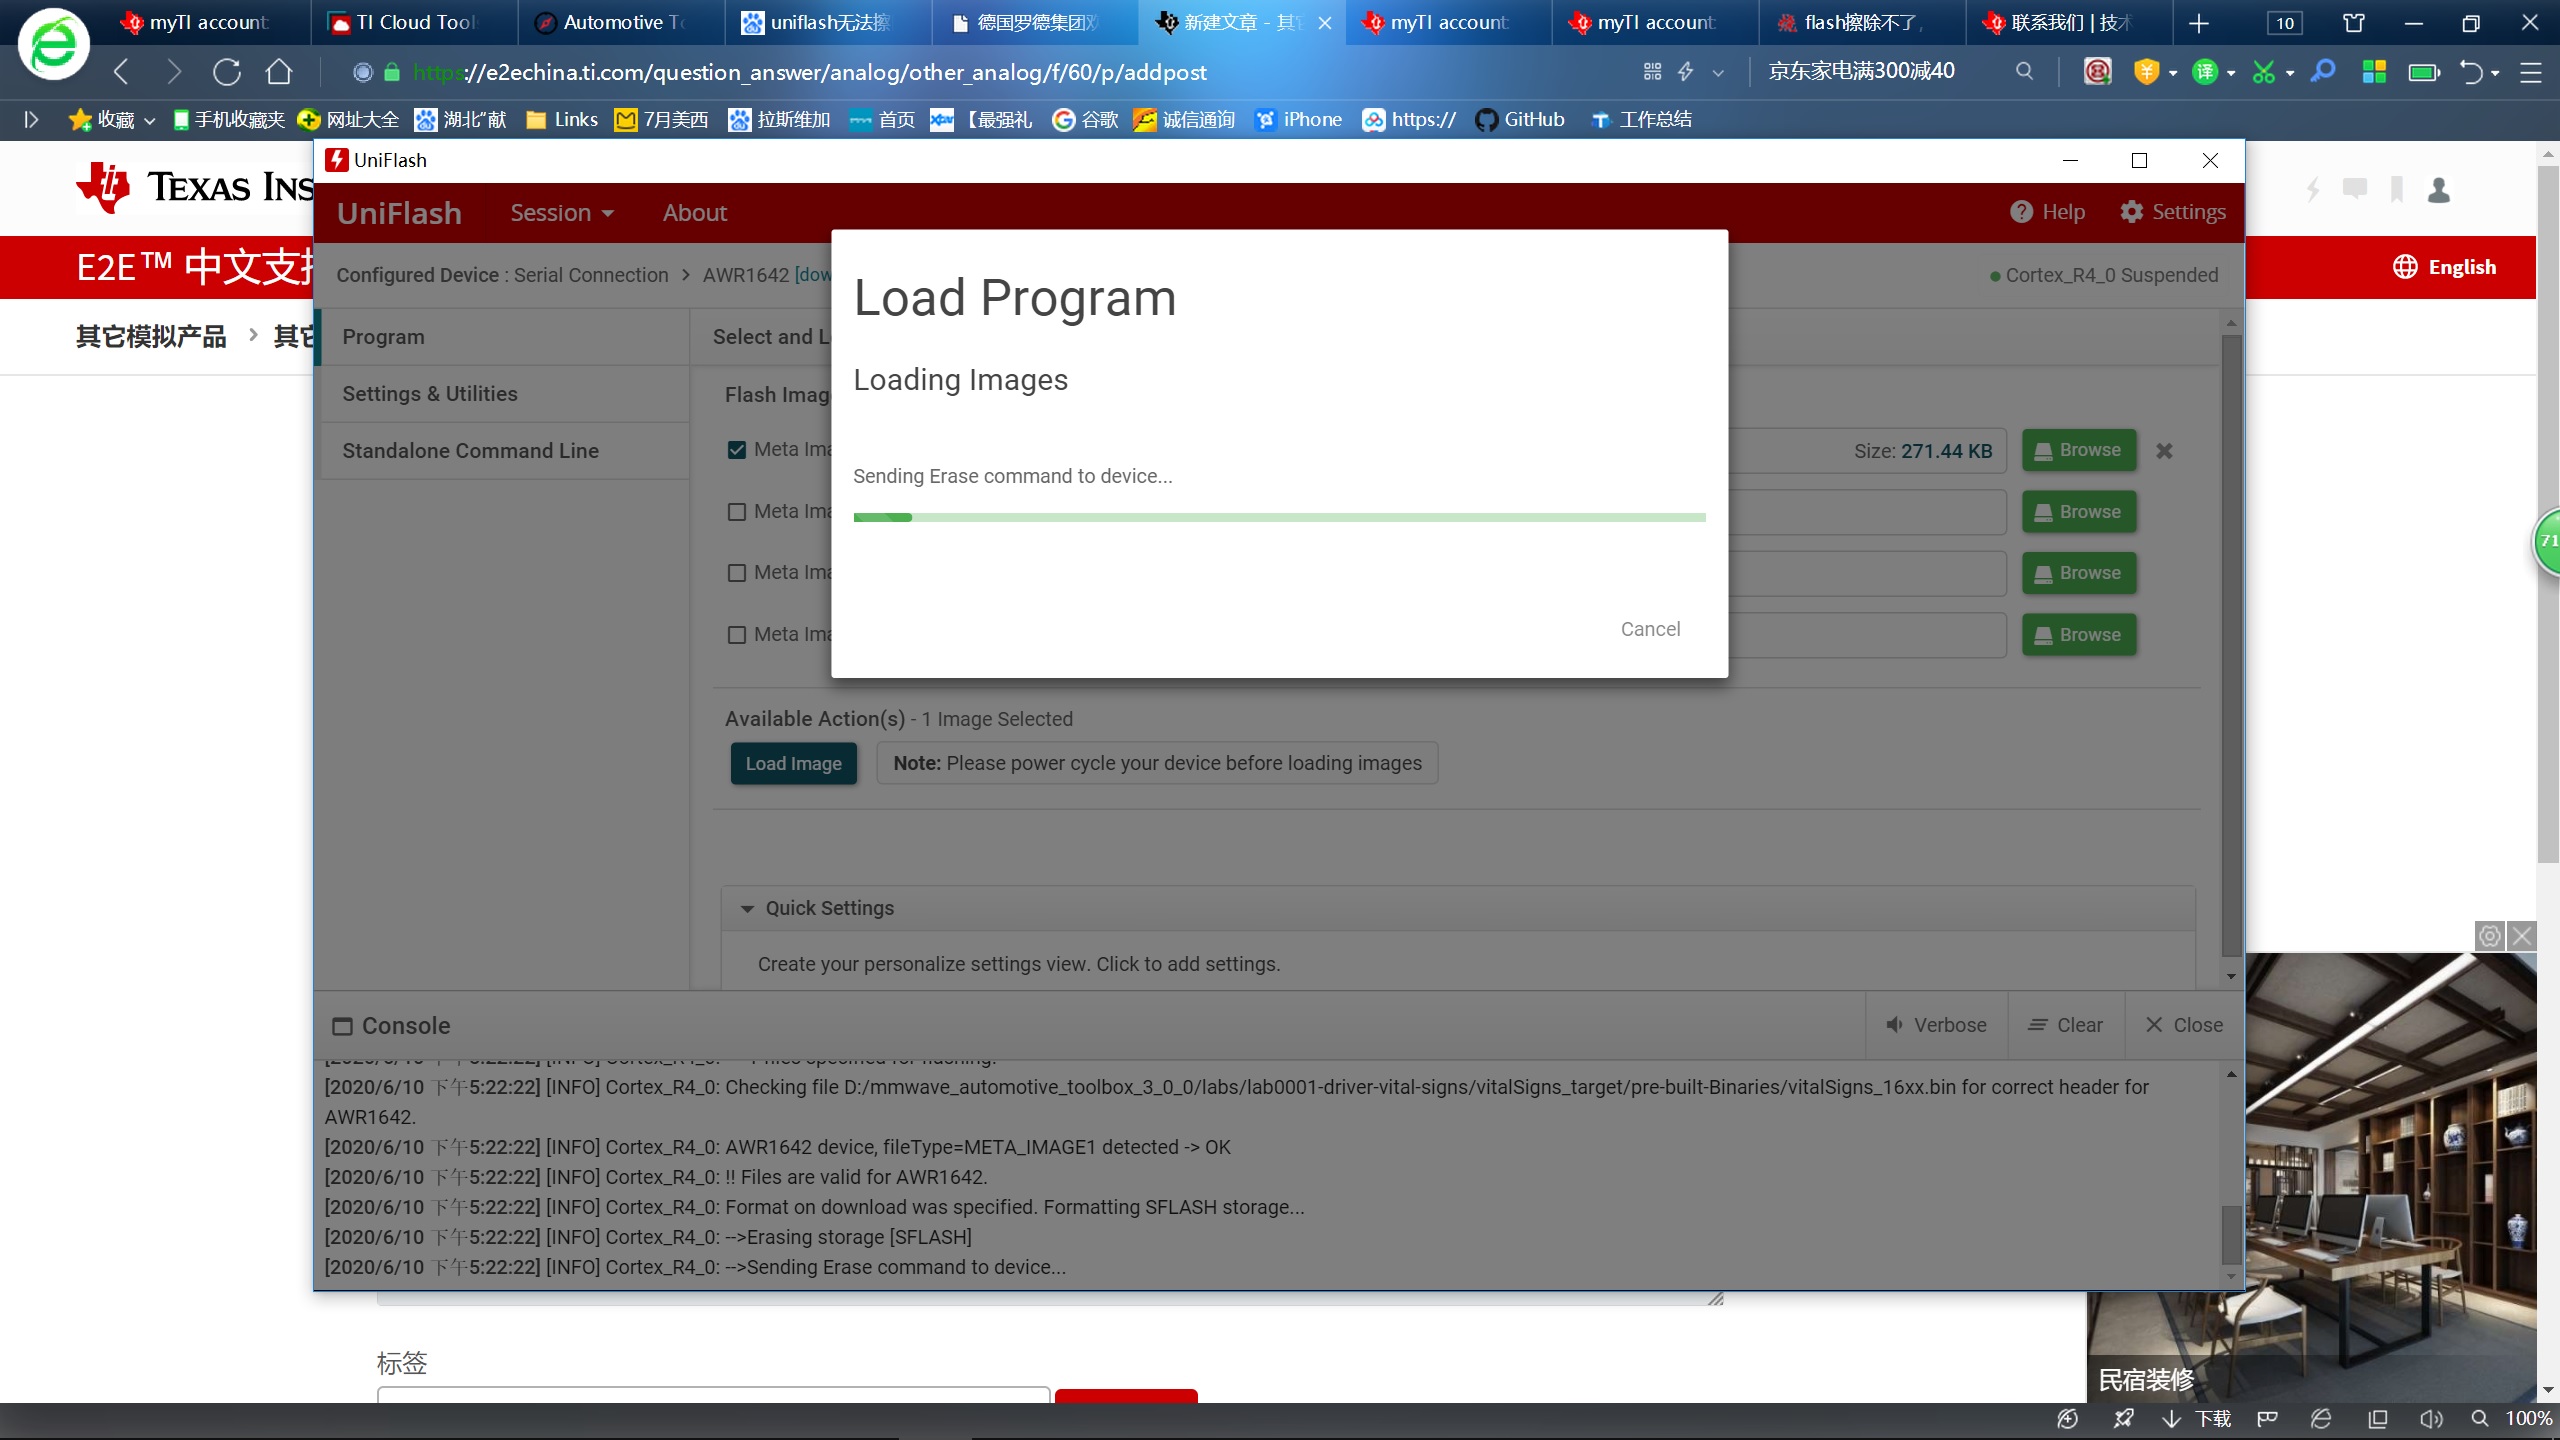Click the browser address bar URL
Screen dimensions: 2560x1440
pos(810,72)
